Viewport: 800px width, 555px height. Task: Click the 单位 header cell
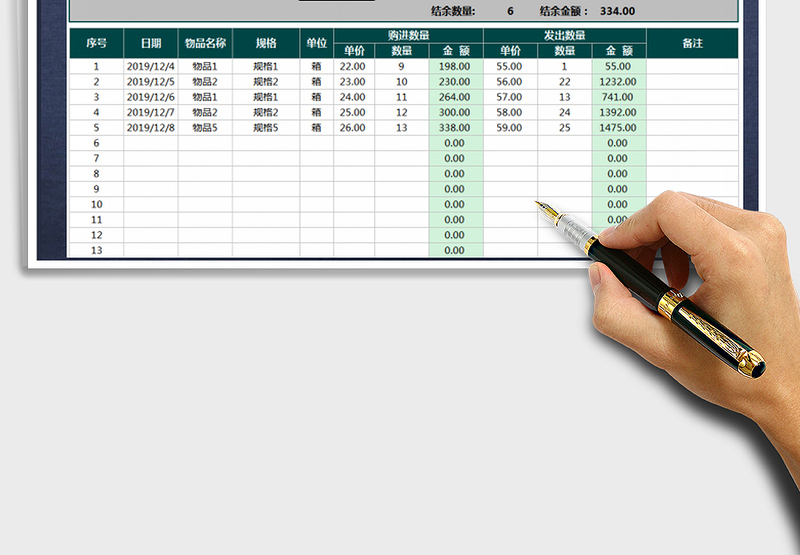tap(316, 44)
